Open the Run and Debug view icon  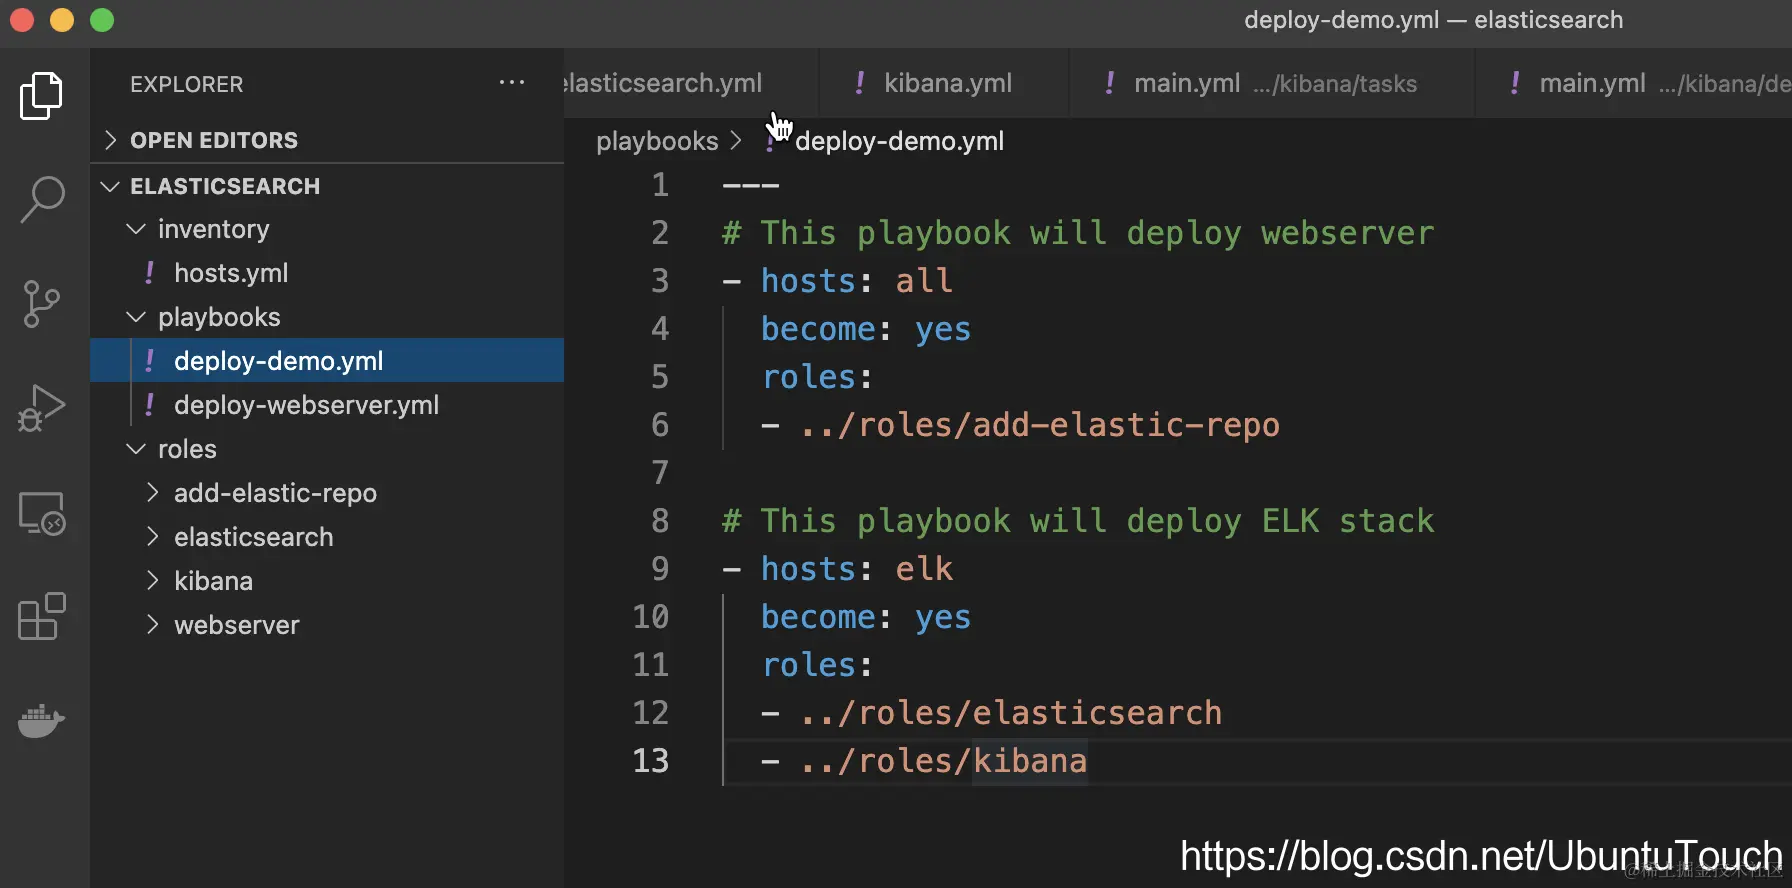pyautogui.click(x=41, y=408)
